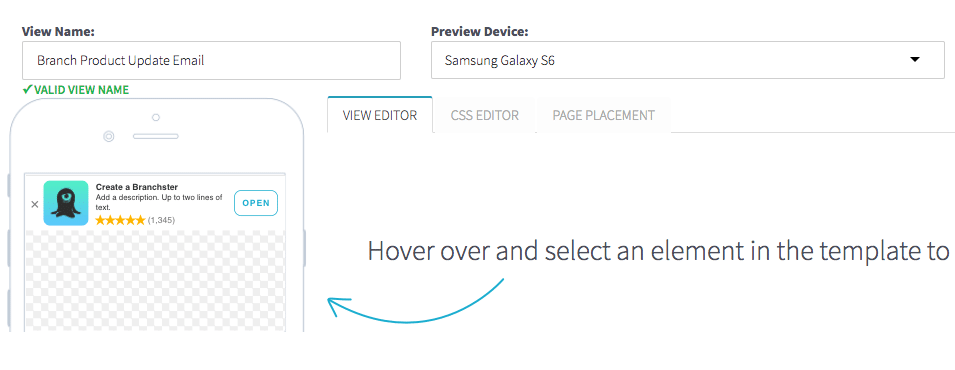The height and width of the screenshot is (370, 955).
Task: Select the 'Create a Branchster' title text
Action: click(137, 187)
